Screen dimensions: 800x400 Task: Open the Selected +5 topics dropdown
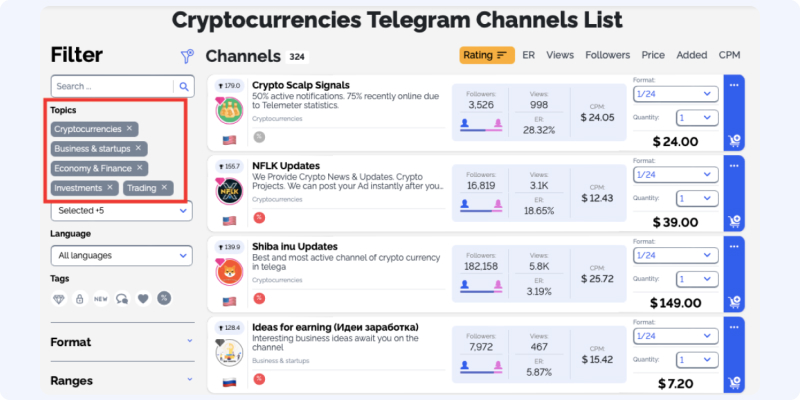[x=121, y=211]
